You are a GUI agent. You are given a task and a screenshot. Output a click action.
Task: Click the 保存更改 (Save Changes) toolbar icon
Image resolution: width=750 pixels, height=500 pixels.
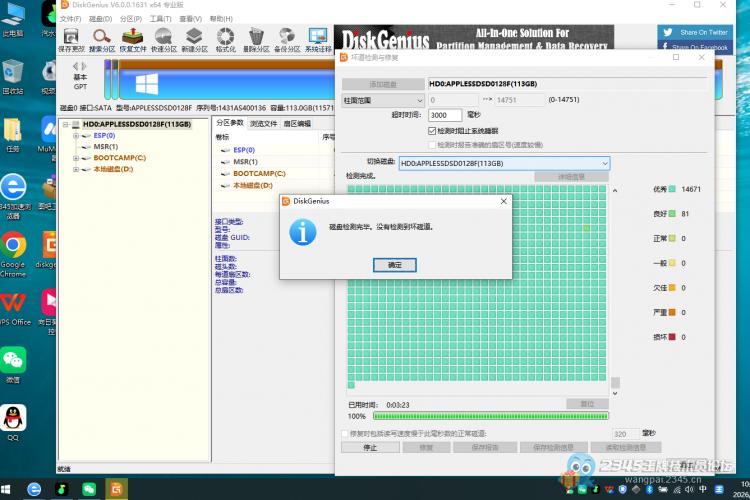pos(71,40)
